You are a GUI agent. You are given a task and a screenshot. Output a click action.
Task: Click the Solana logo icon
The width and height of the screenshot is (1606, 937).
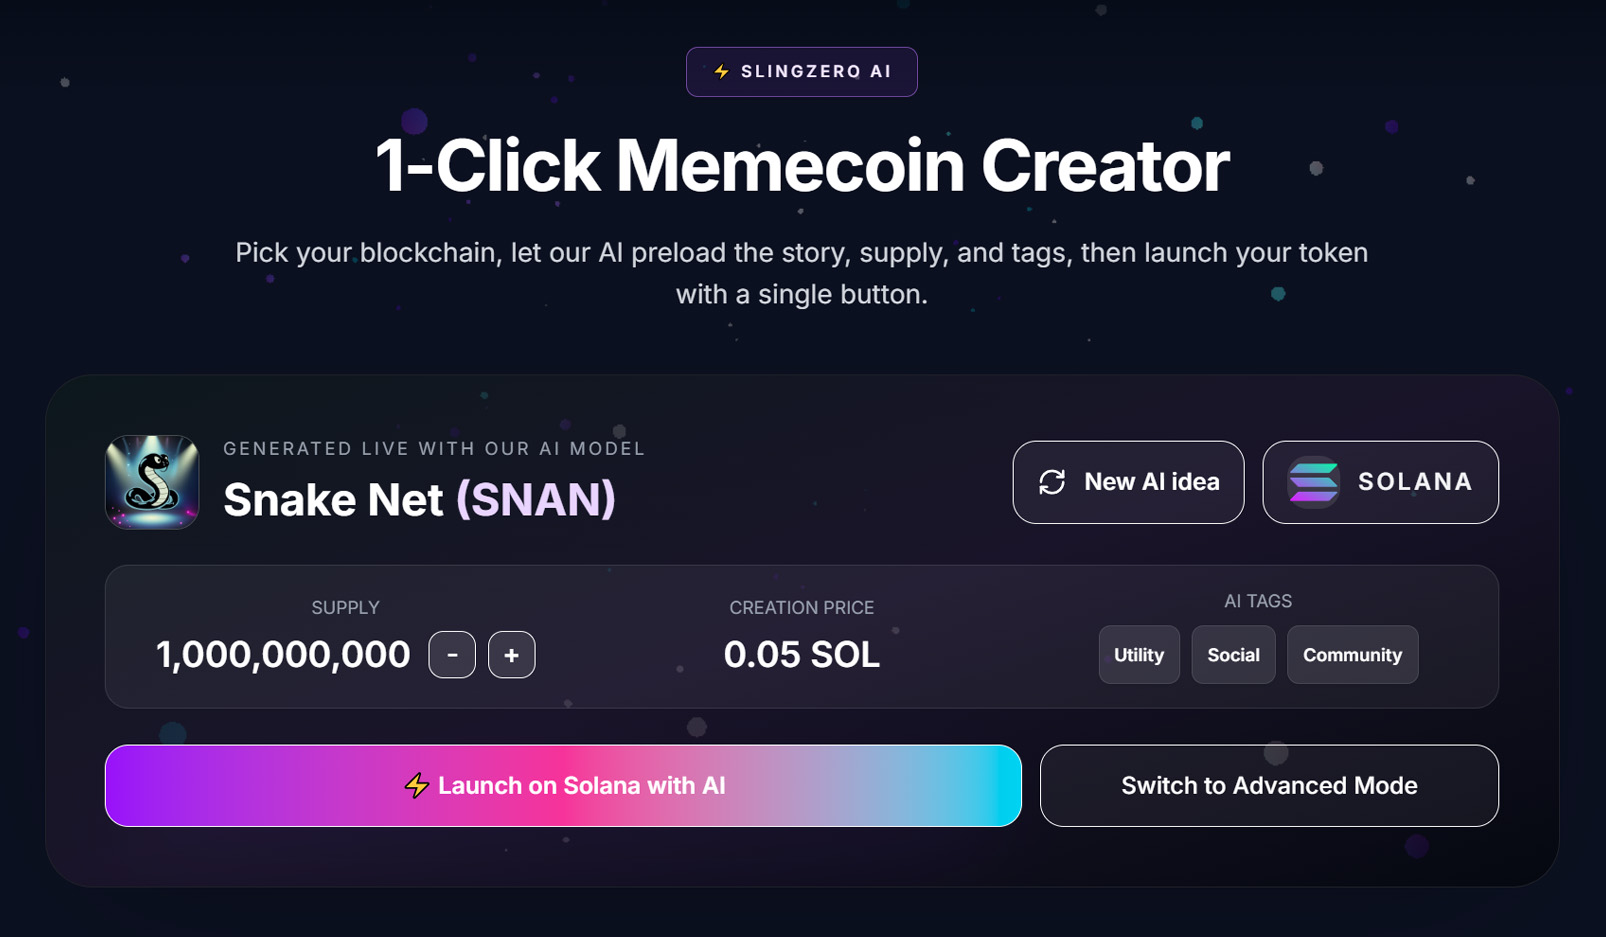pos(1313,482)
